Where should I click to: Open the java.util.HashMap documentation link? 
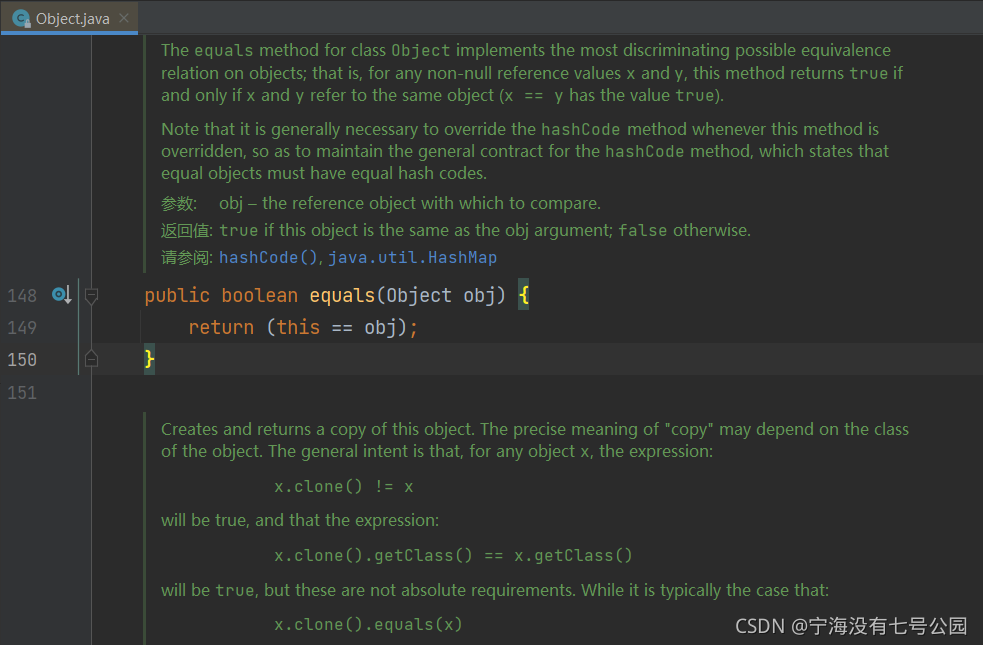[413, 258]
